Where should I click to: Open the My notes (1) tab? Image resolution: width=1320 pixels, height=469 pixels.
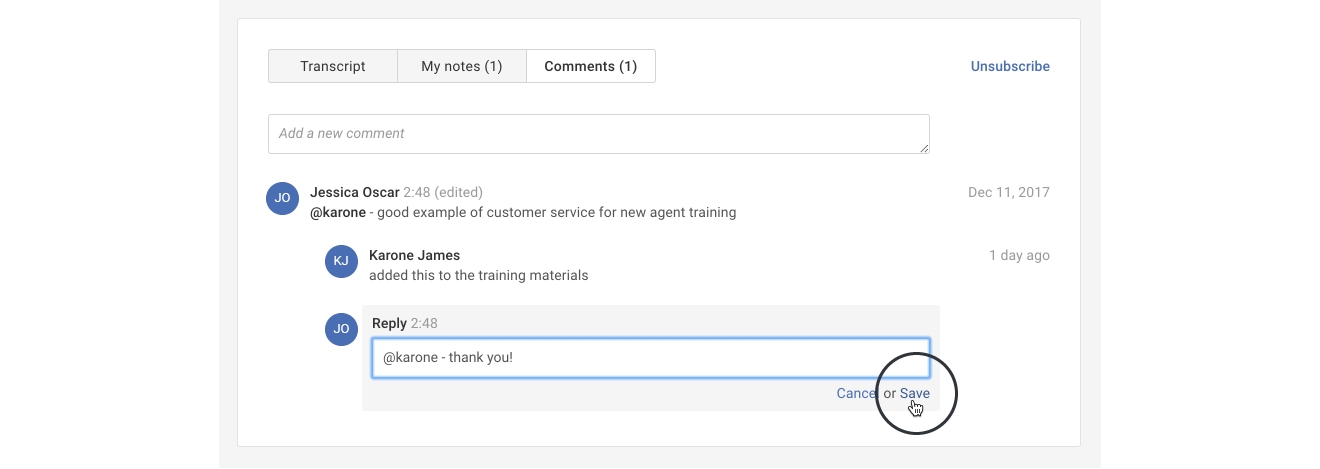pyautogui.click(x=461, y=67)
